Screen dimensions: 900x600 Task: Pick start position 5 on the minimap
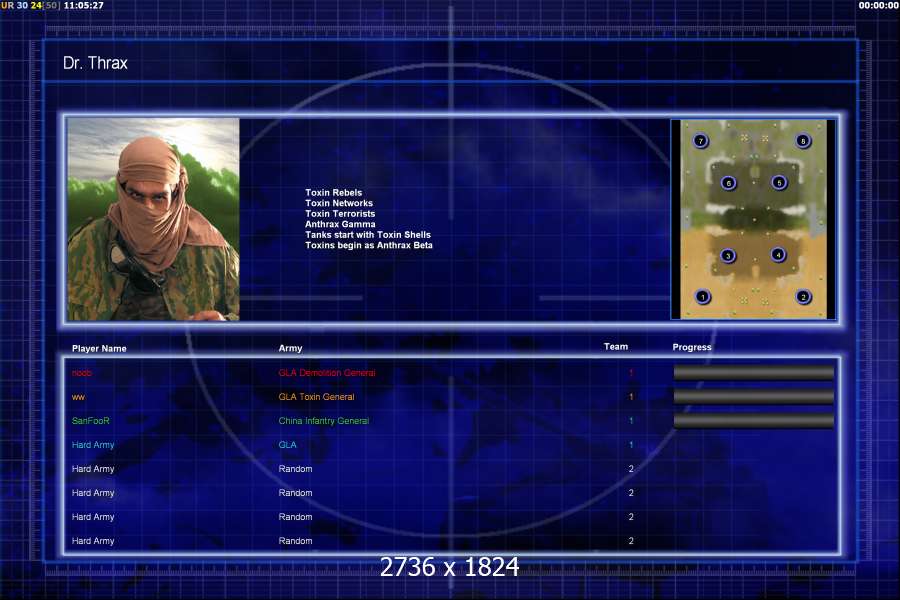click(x=779, y=183)
